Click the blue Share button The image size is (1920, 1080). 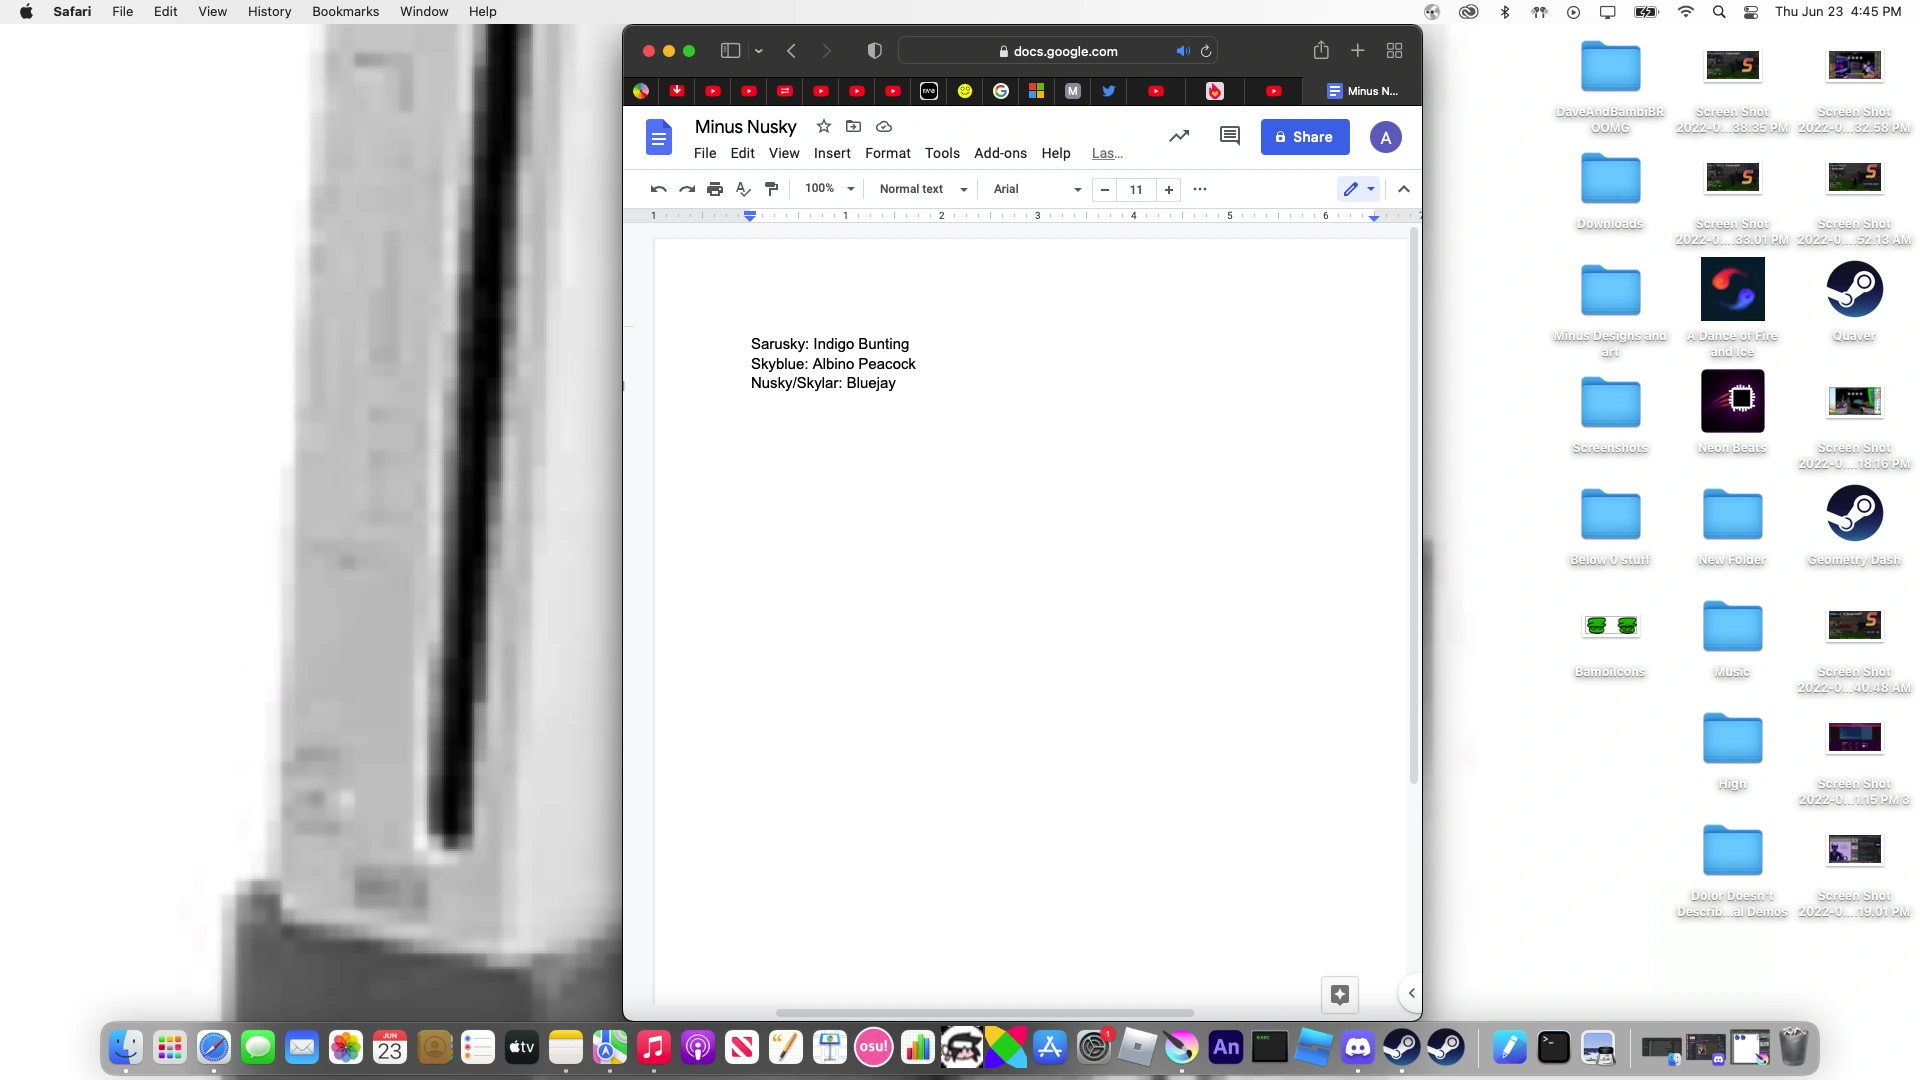click(1304, 137)
